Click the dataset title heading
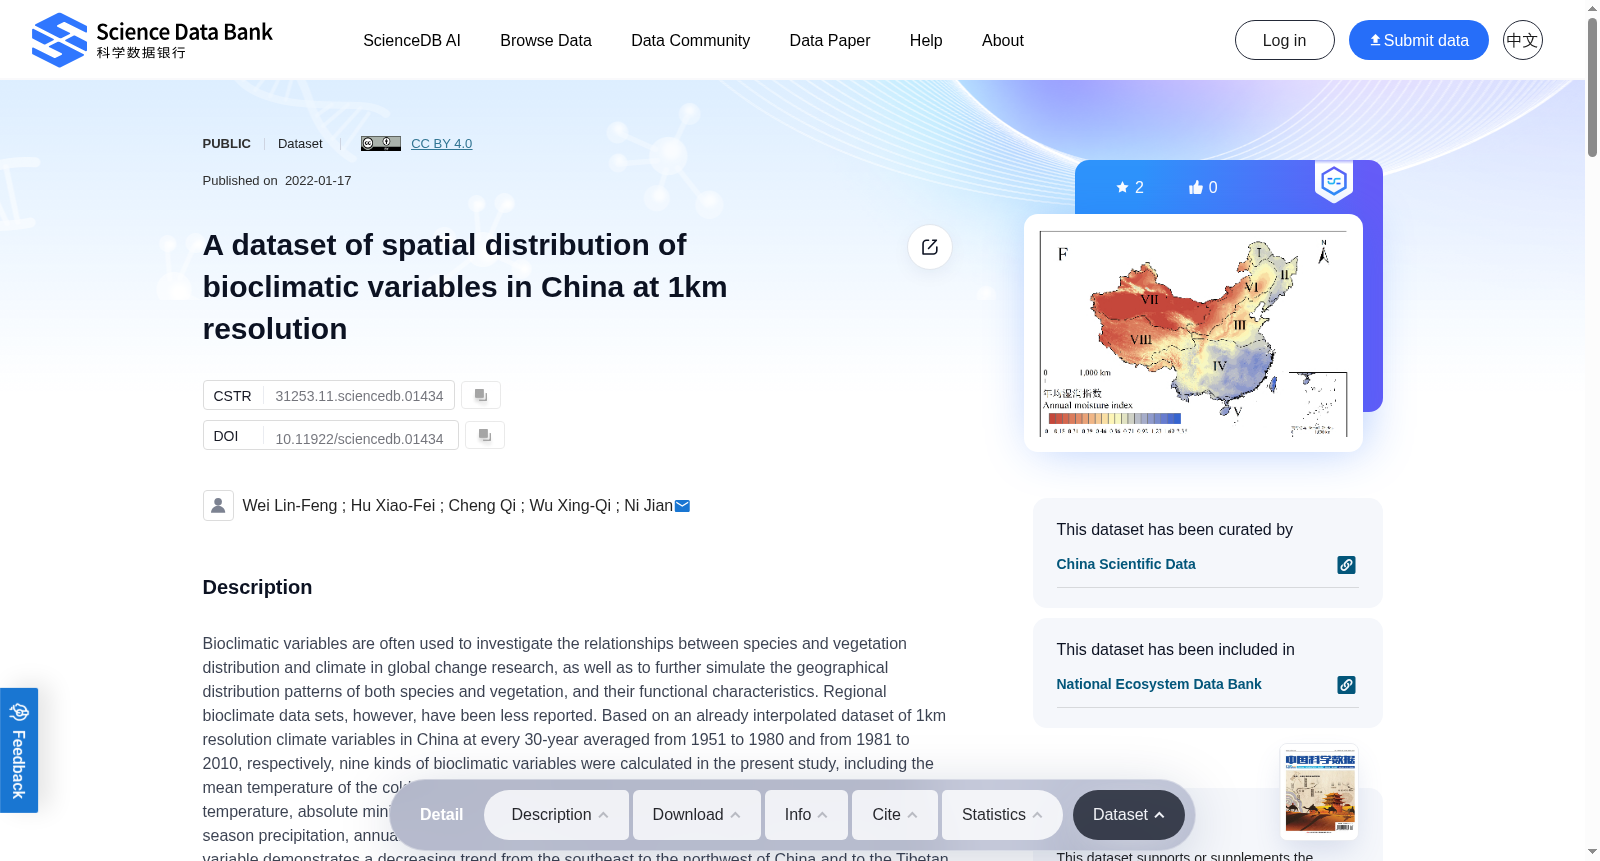 [x=465, y=287]
